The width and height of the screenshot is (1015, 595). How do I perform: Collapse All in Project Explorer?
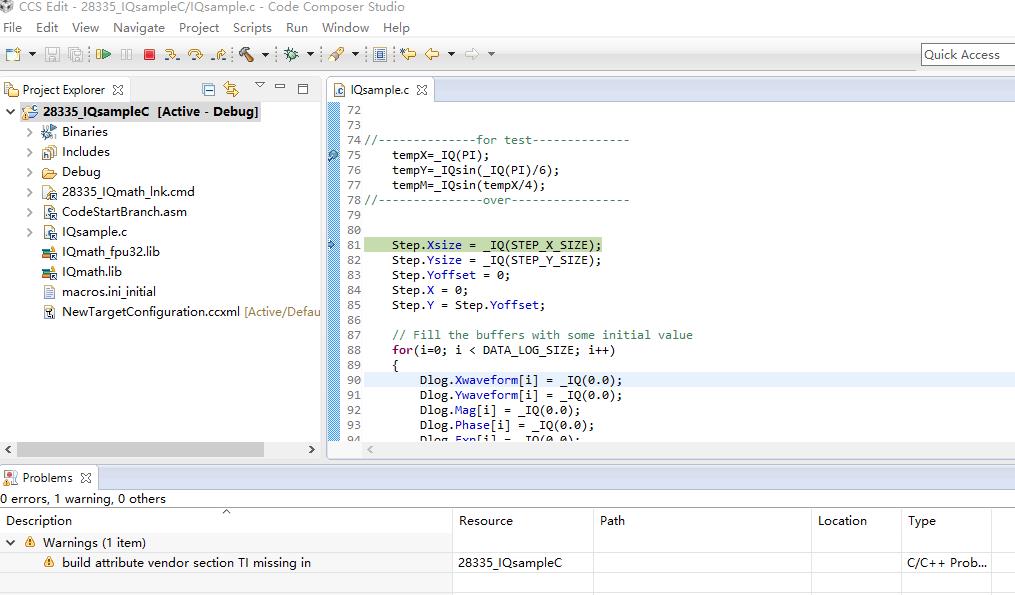point(208,89)
